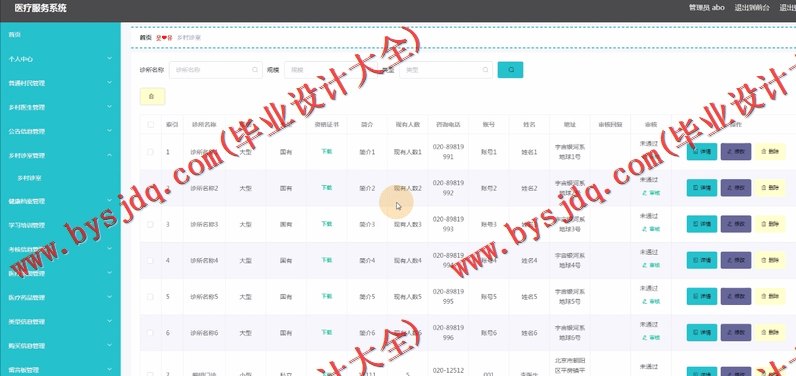Click 详情 button for 姓名1 row
The width and height of the screenshot is (796, 376).
(702, 152)
